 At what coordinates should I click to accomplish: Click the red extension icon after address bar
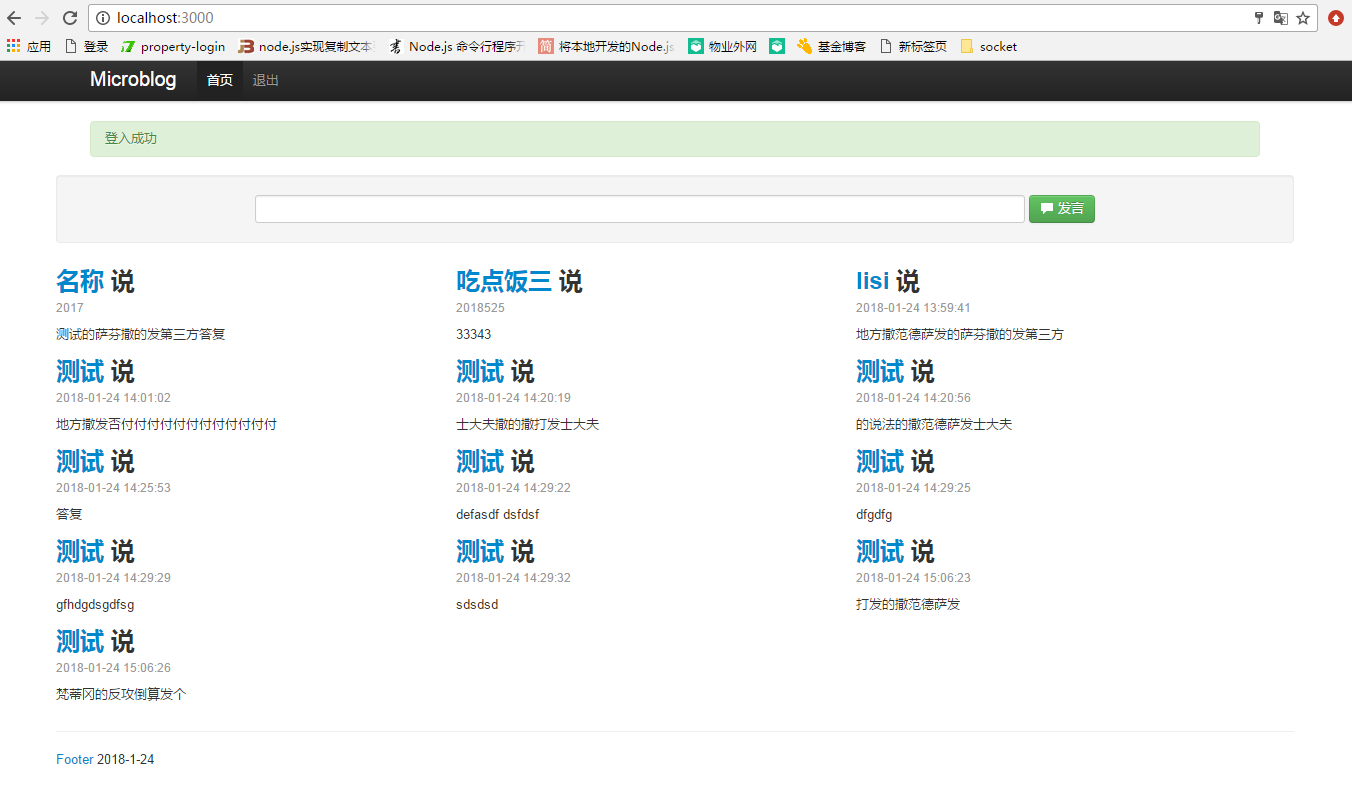click(x=1336, y=18)
